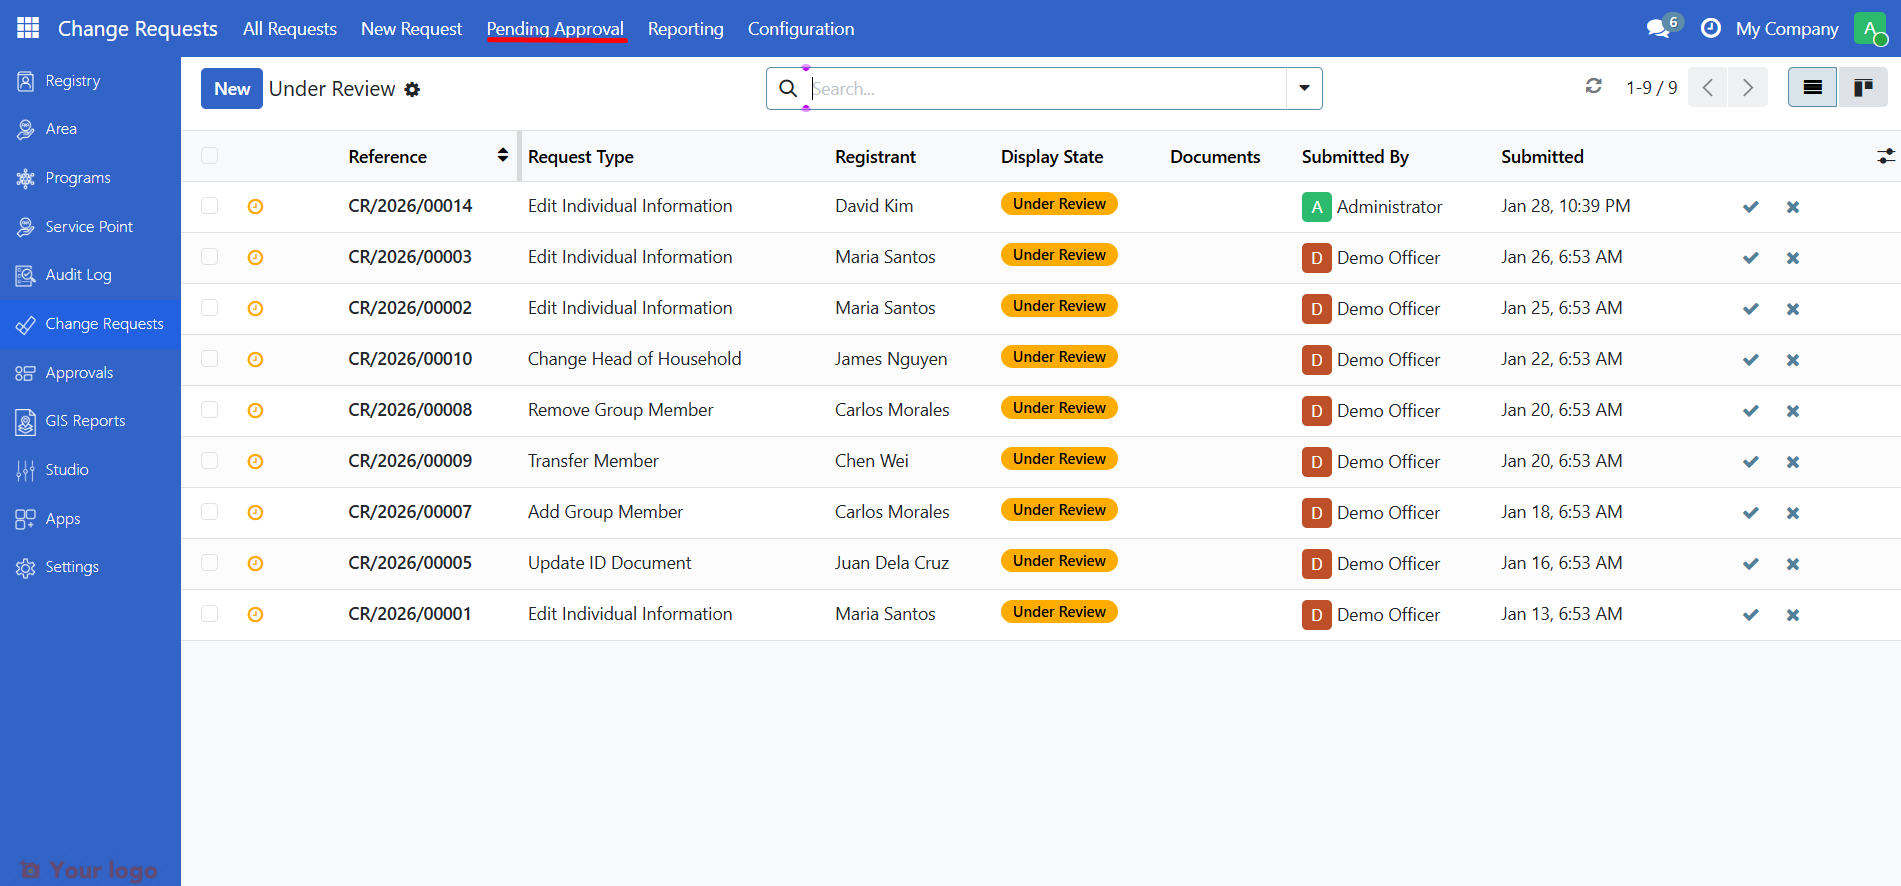Toggle the select-all header checkbox

click(209, 155)
